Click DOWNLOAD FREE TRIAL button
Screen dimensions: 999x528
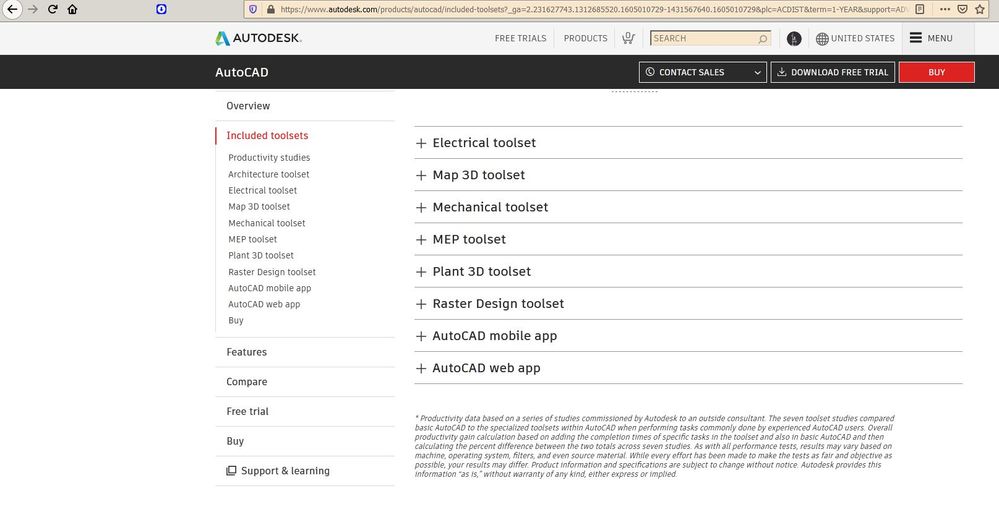click(x=833, y=72)
